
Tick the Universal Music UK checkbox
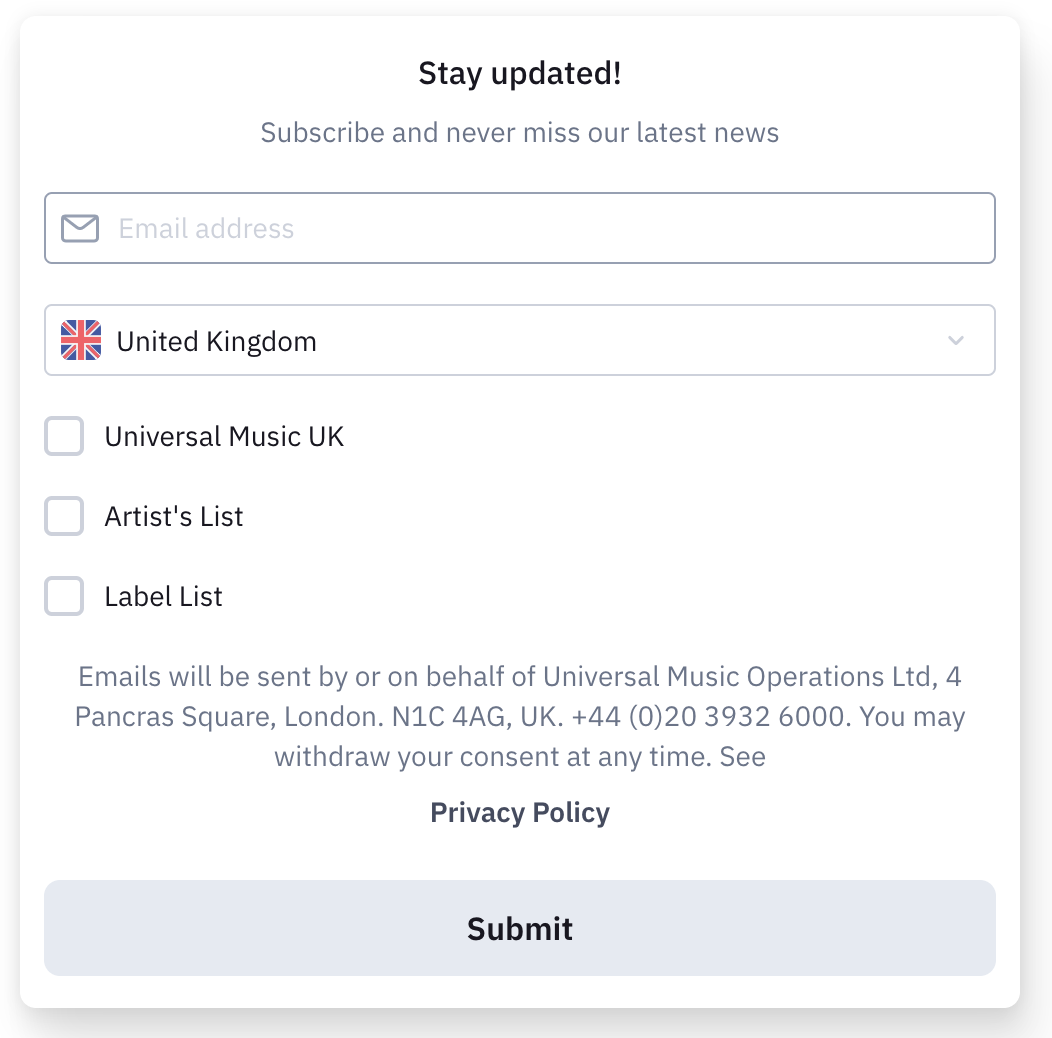(x=64, y=437)
